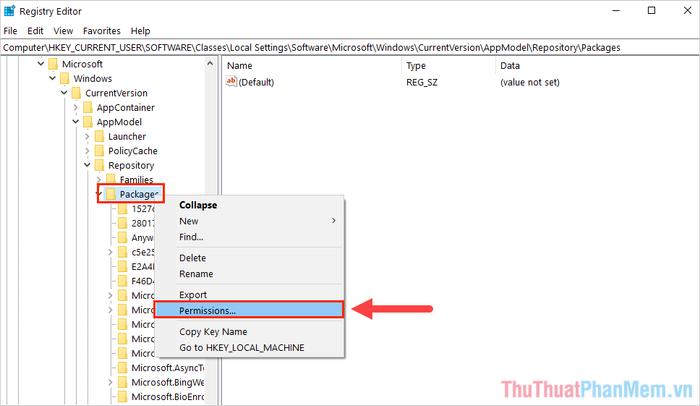
Task: Click the Microsoft.BioEnr folder icon
Action: click(x=123, y=397)
